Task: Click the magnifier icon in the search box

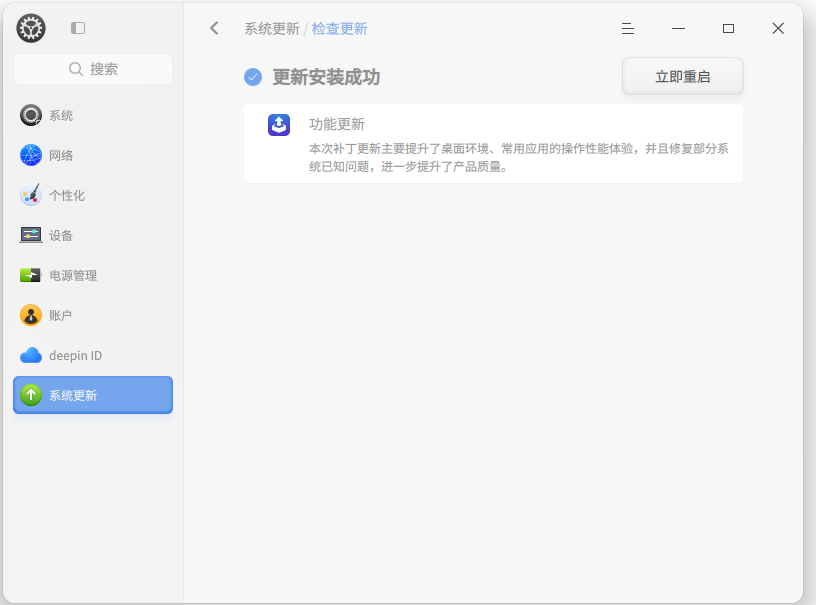Action: click(76, 69)
